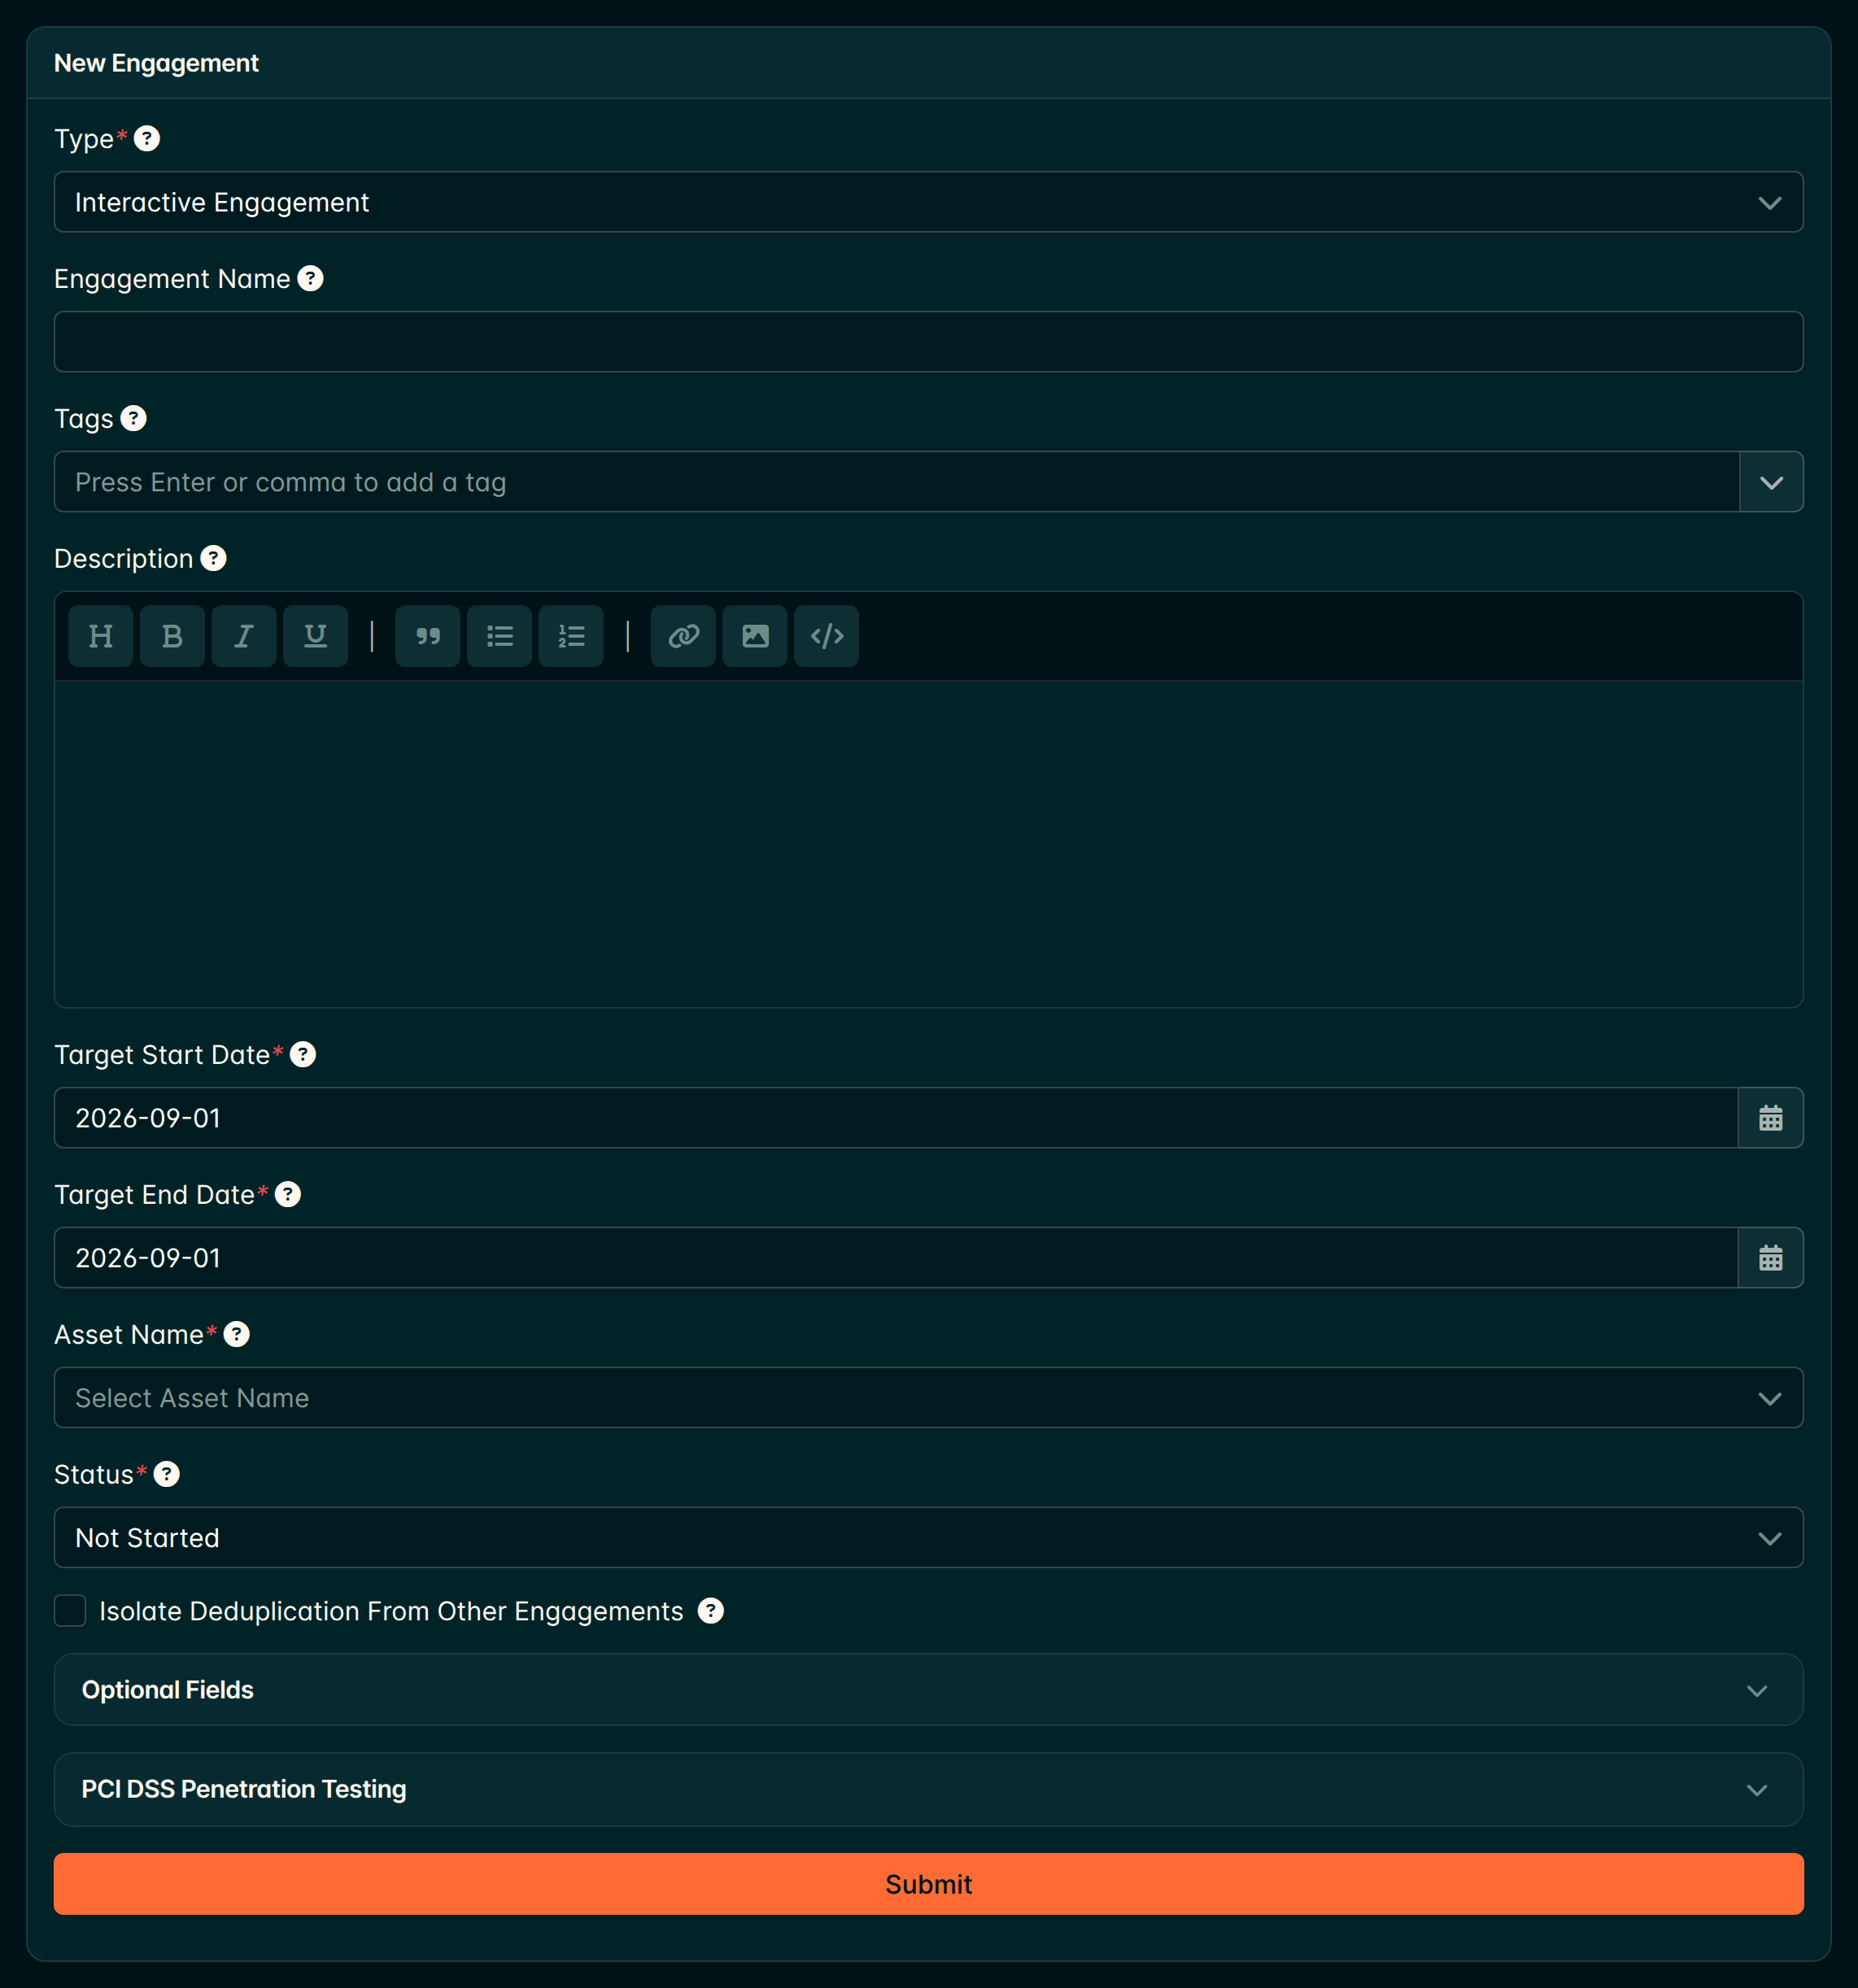The image size is (1858, 1988).
Task: Insert a code block in Description
Action: point(826,636)
